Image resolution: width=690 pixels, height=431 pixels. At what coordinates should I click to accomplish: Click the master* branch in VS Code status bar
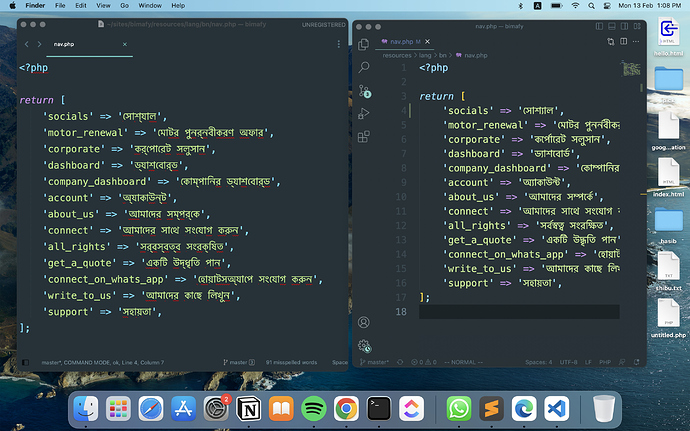(x=374, y=362)
